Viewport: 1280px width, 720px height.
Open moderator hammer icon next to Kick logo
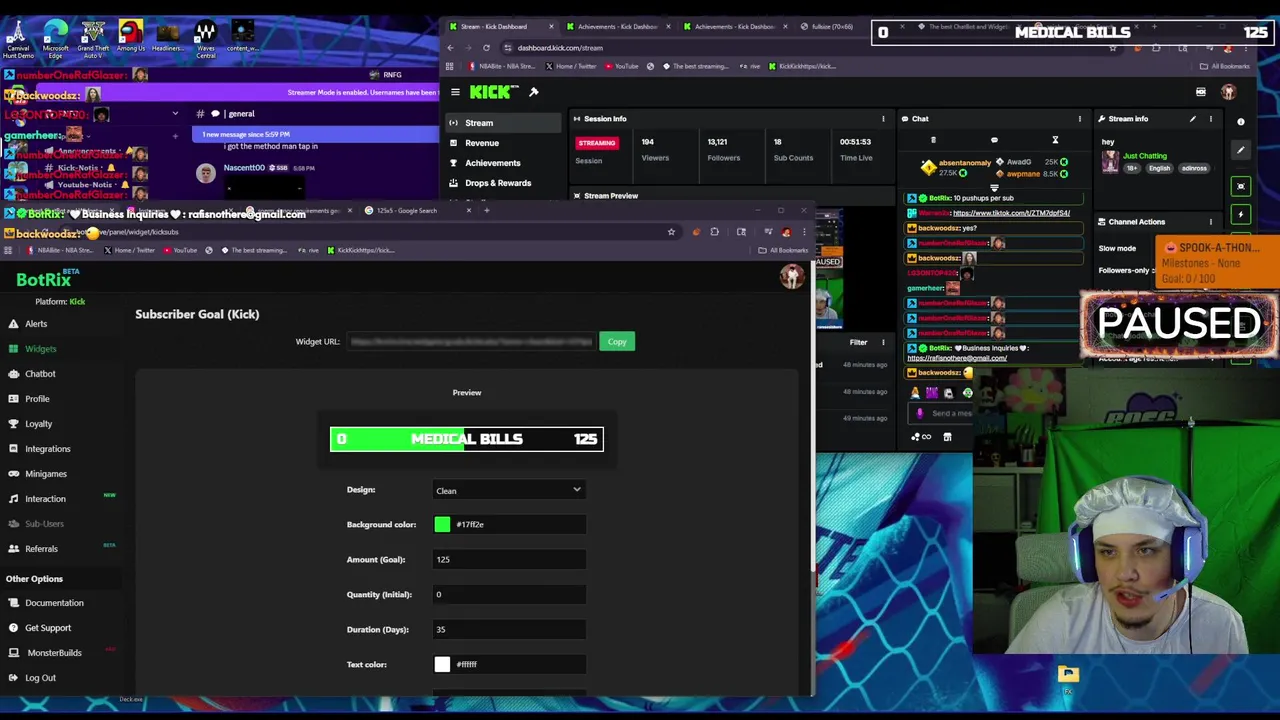coord(534,92)
